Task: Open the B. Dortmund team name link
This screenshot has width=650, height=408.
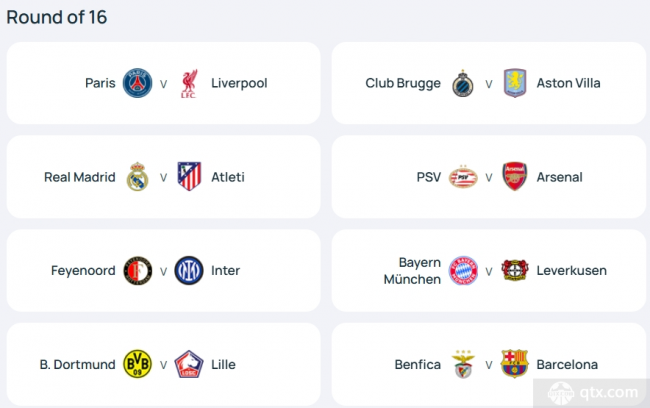Action: point(78,364)
